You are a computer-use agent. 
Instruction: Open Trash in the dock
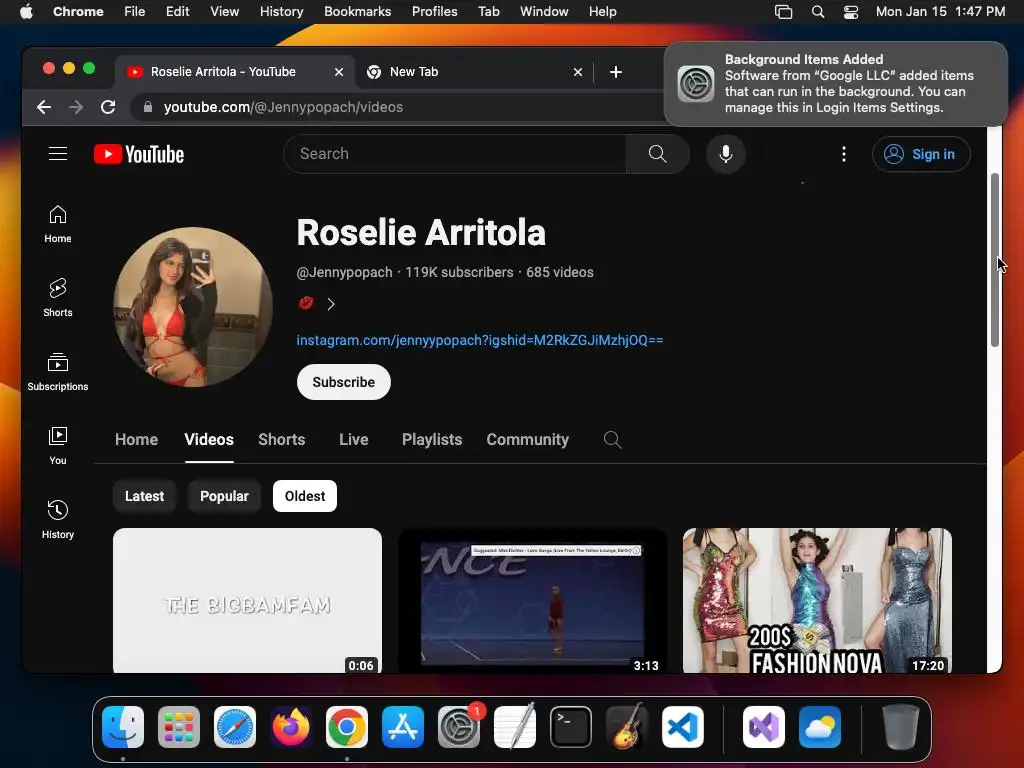[x=901, y=727]
